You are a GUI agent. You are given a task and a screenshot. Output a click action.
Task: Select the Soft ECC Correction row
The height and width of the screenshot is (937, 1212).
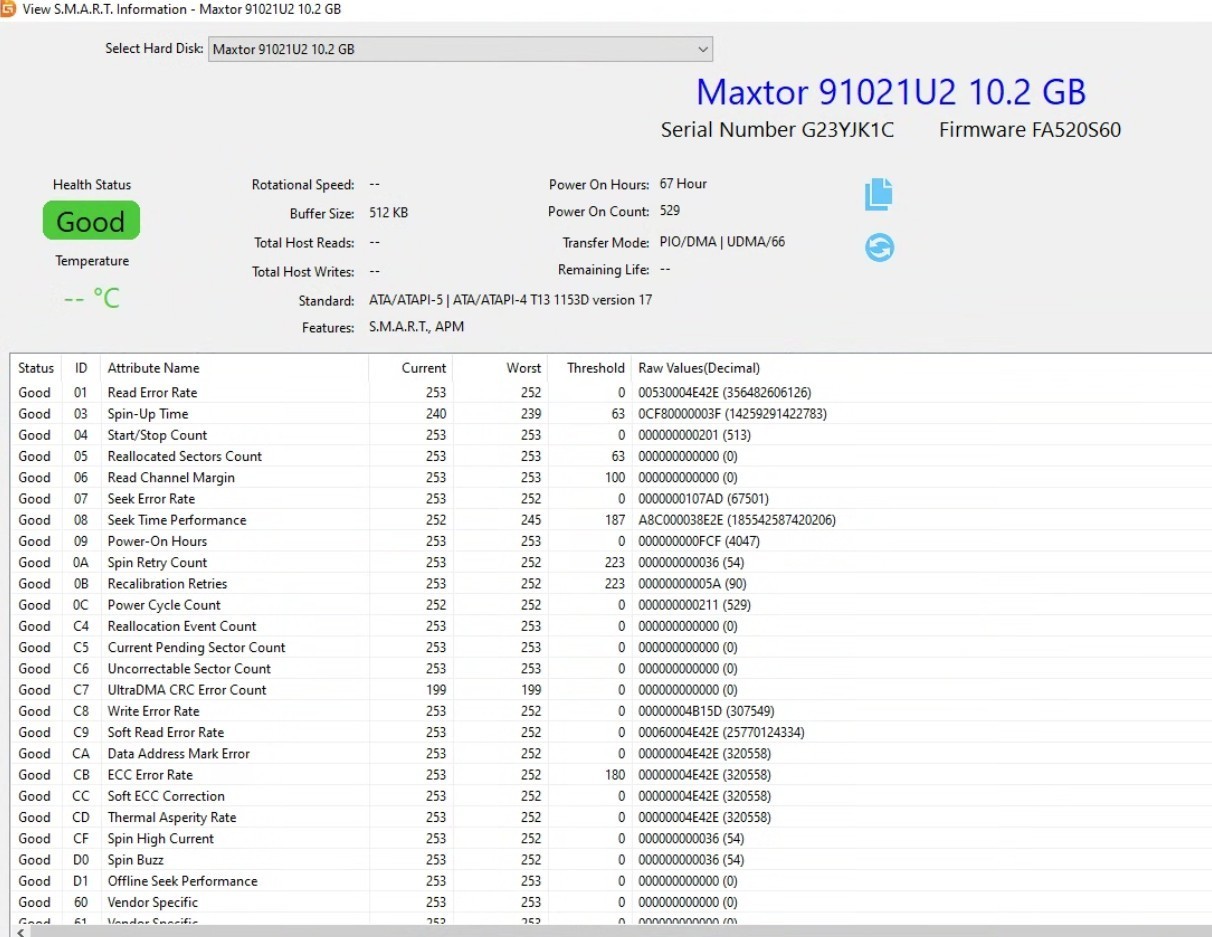pyautogui.click(x=612, y=796)
